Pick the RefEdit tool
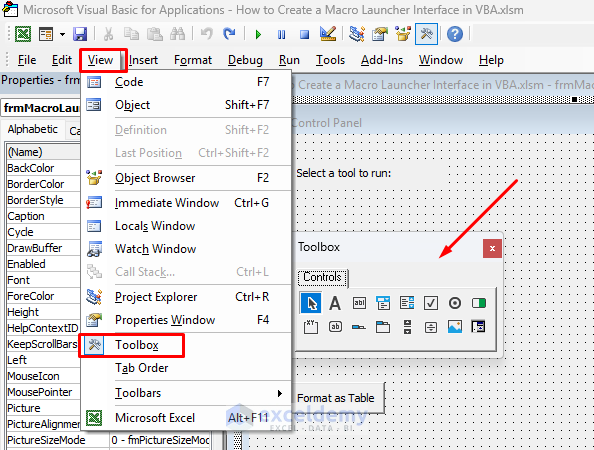 (478, 327)
